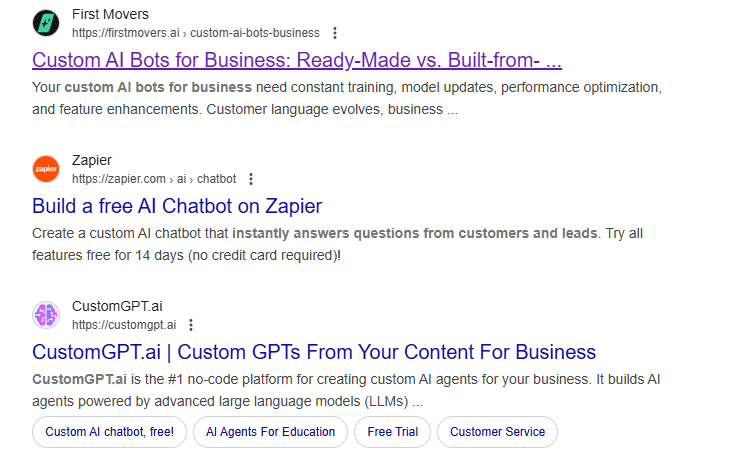The width and height of the screenshot is (749, 465).
Task: Select the AI Agents For Education chip
Action: [x=270, y=432]
